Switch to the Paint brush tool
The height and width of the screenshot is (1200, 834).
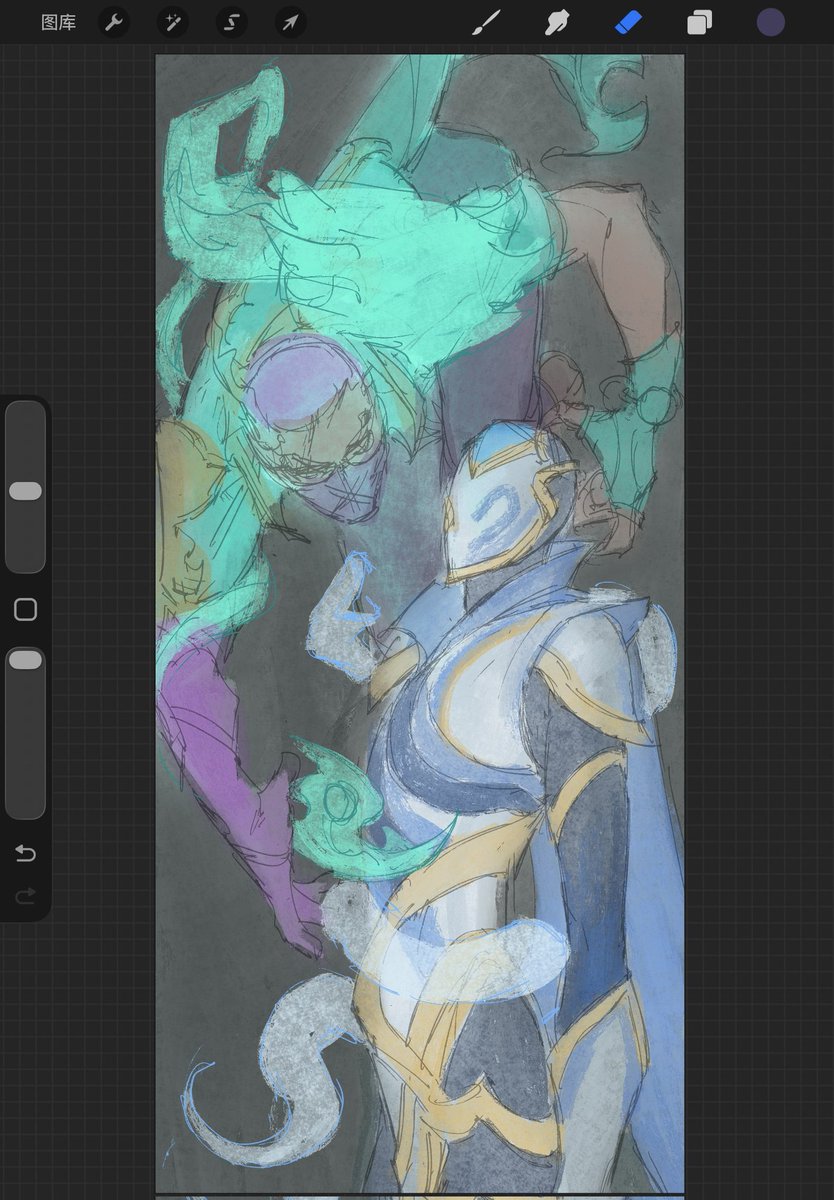pos(486,21)
